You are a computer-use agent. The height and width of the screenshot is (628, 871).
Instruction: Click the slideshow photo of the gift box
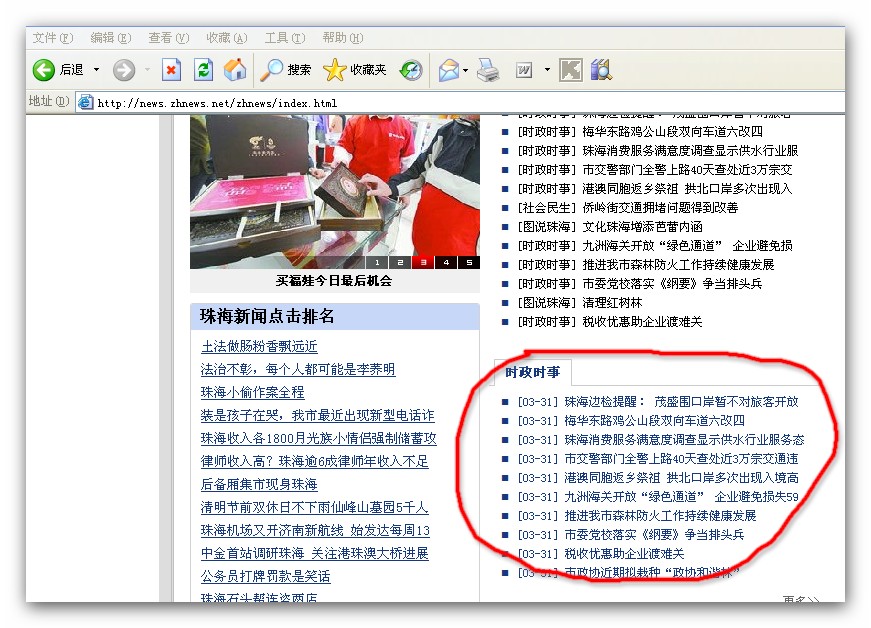point(335,192)
